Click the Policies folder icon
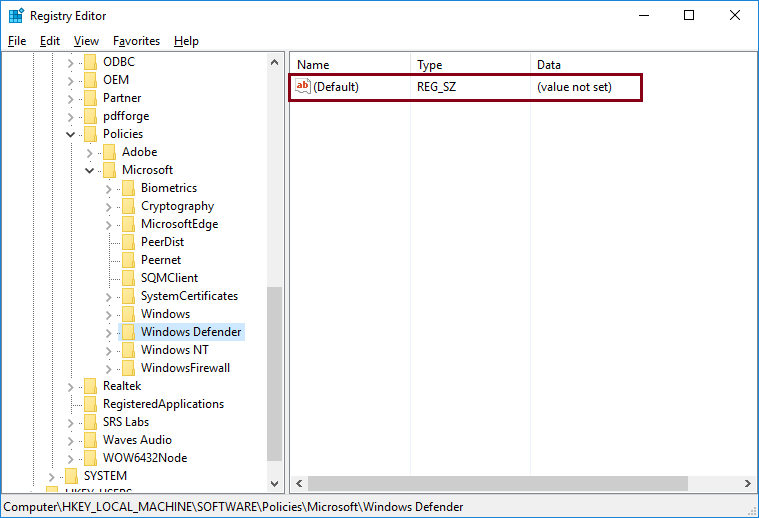Screen dimensions: 759x518 90,134
